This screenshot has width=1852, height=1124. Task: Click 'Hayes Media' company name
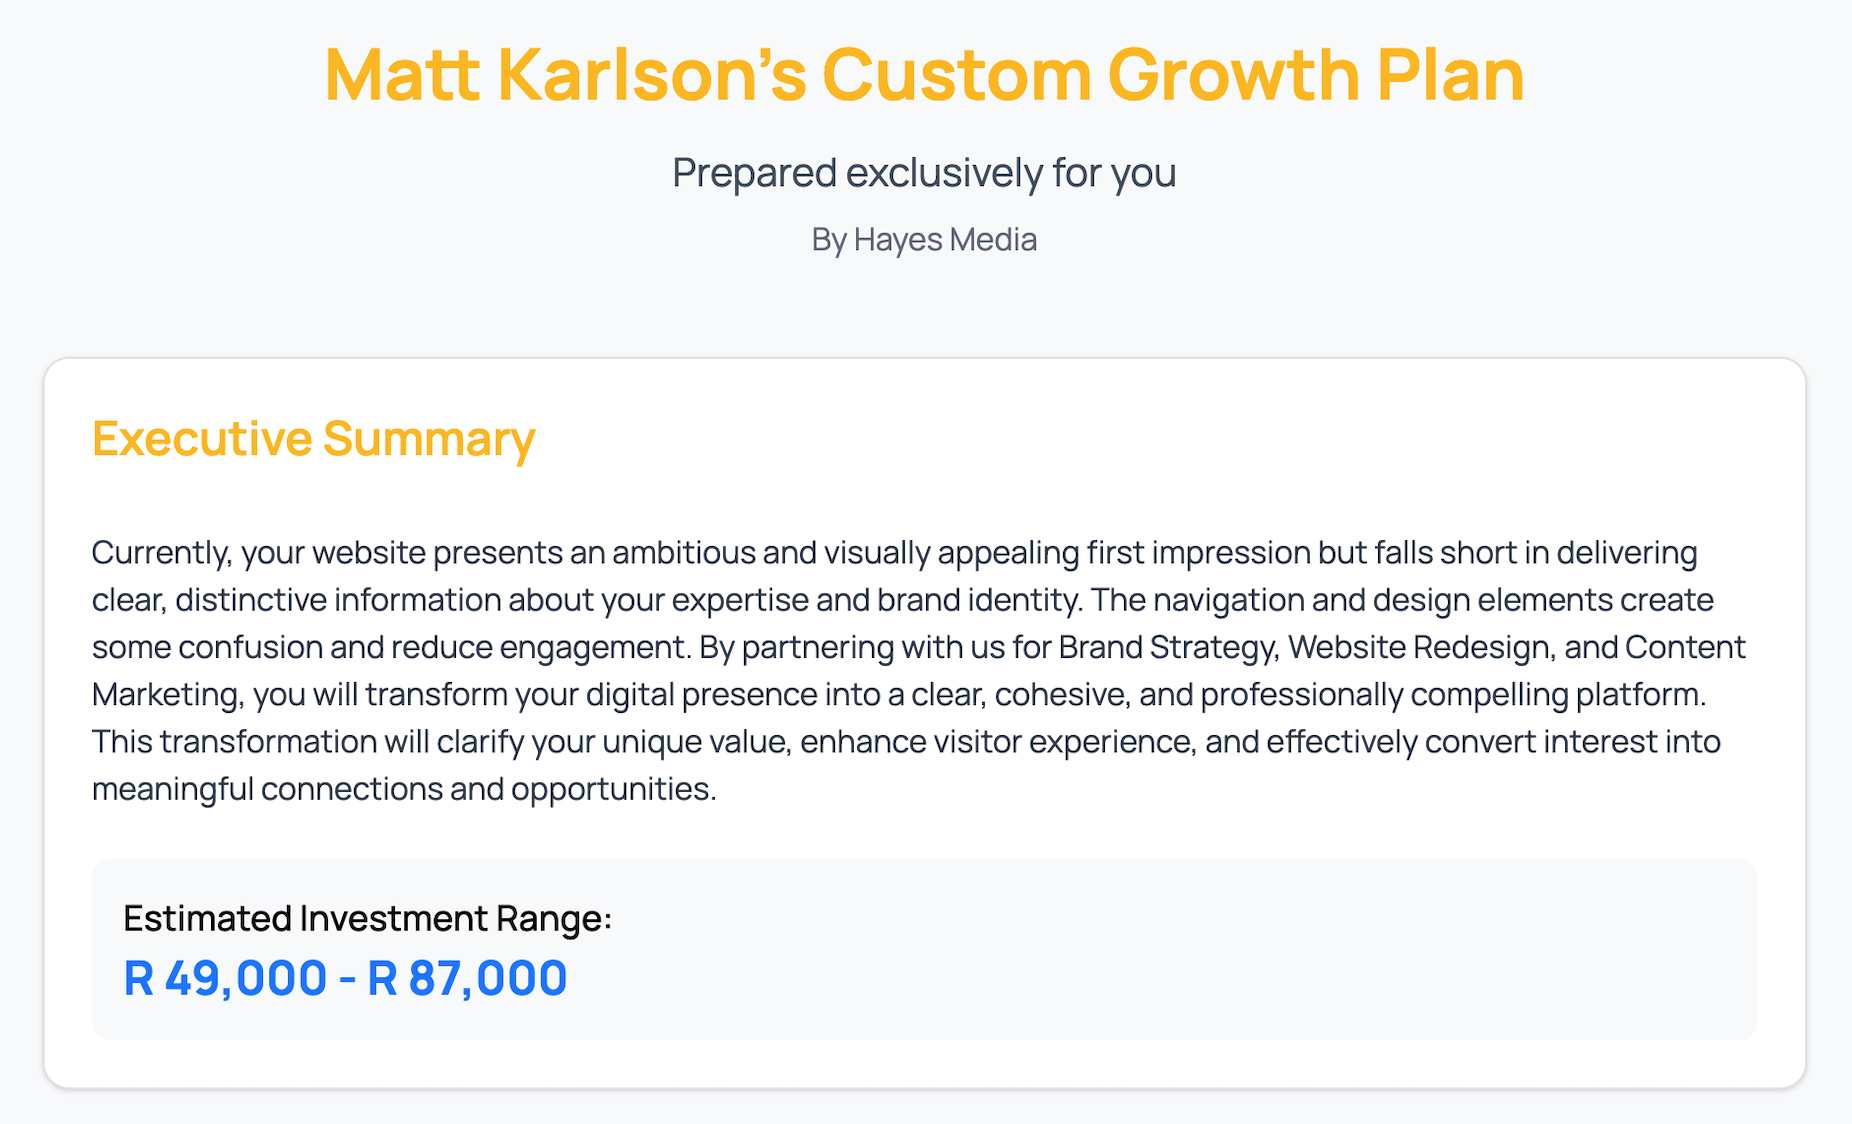[x=945, y=240]
